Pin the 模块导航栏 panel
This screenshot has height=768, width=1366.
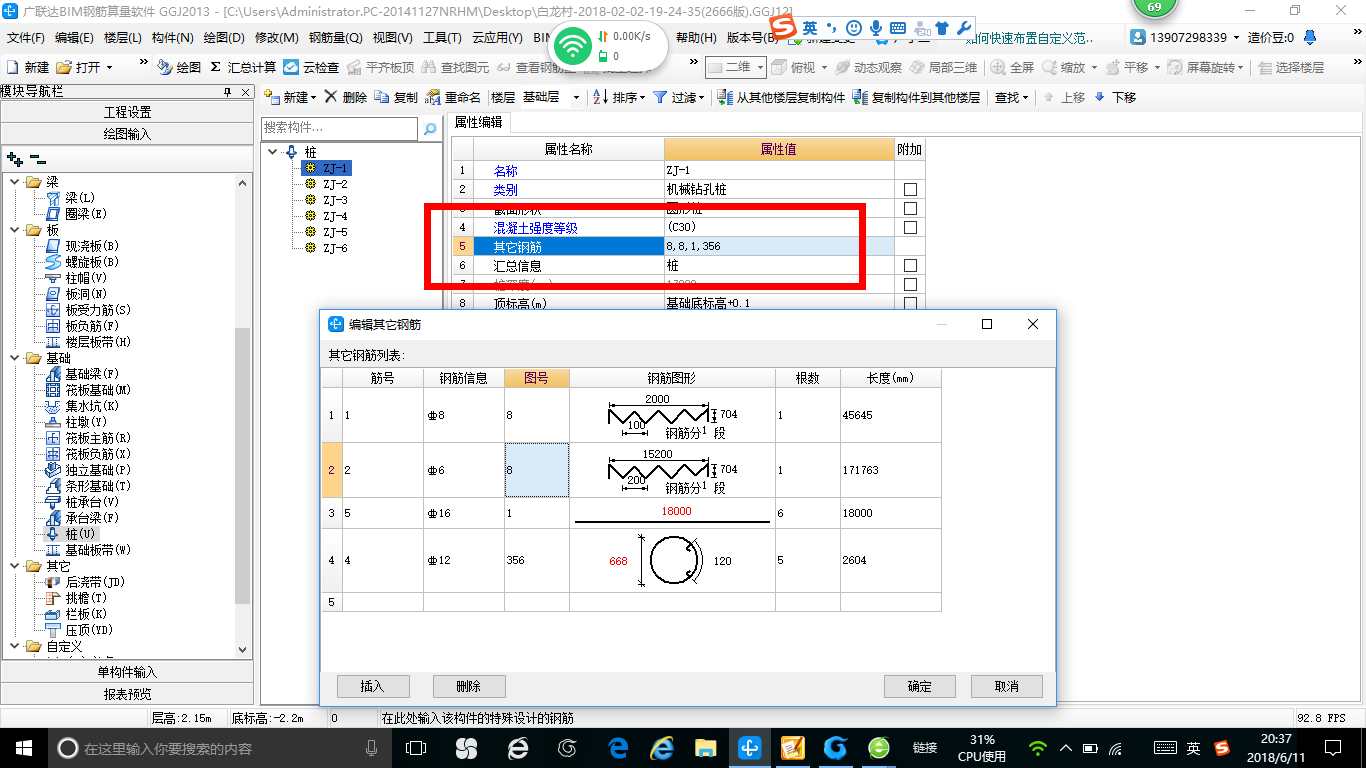pyautogui.click(x=227, y=91)
